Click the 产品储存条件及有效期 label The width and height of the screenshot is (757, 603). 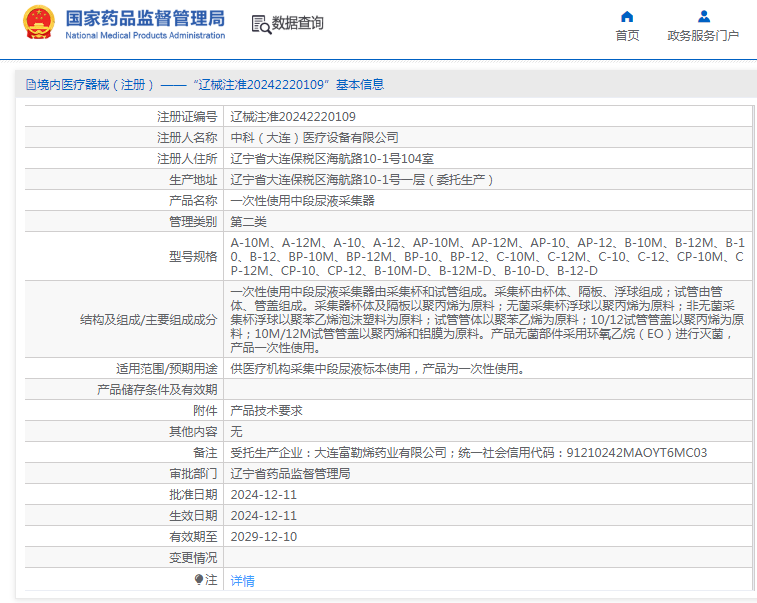click(x=157, y=390)
